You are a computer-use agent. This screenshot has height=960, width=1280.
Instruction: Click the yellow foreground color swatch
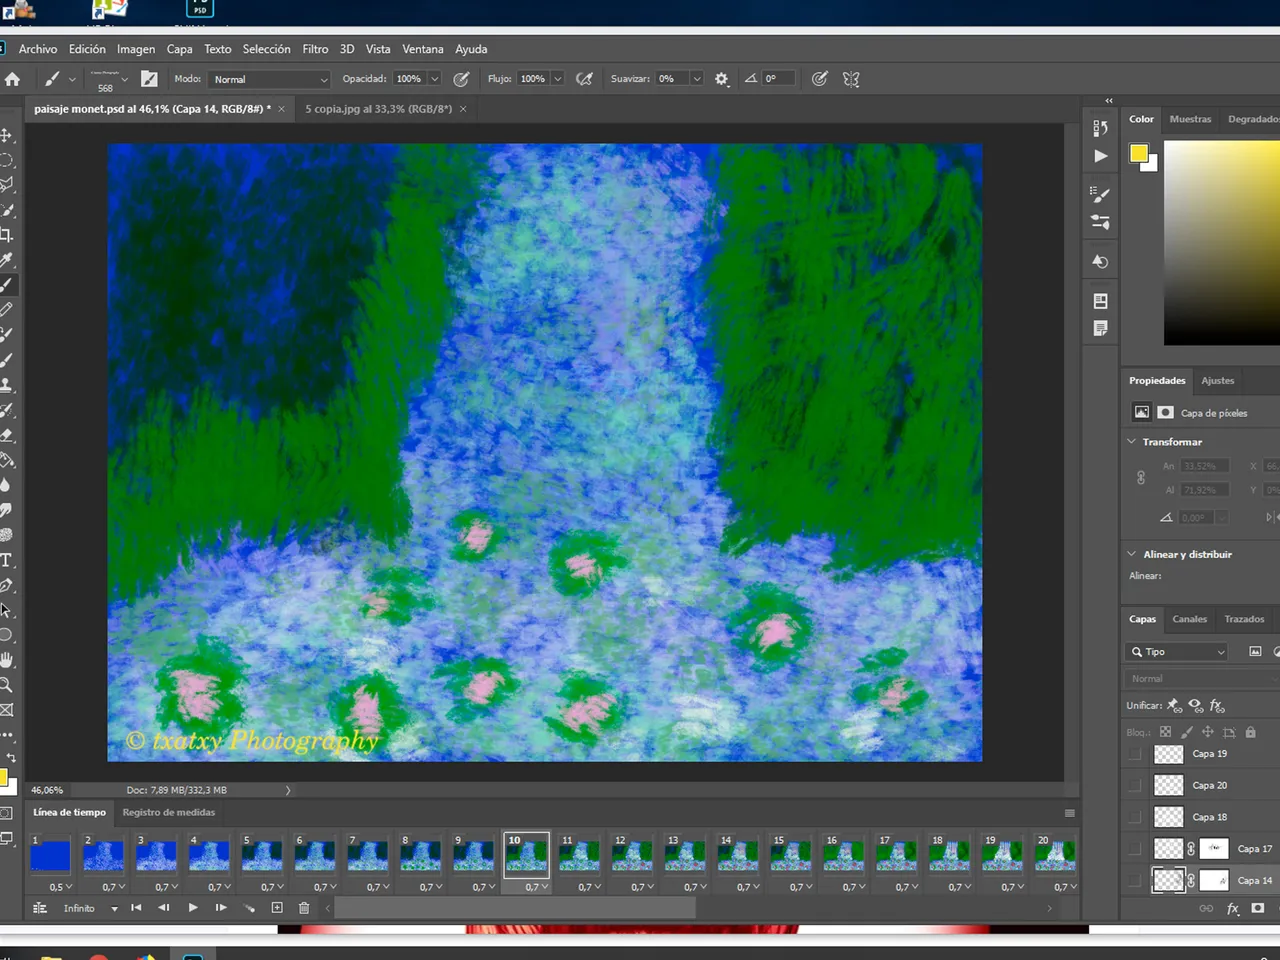point(1138,153)
